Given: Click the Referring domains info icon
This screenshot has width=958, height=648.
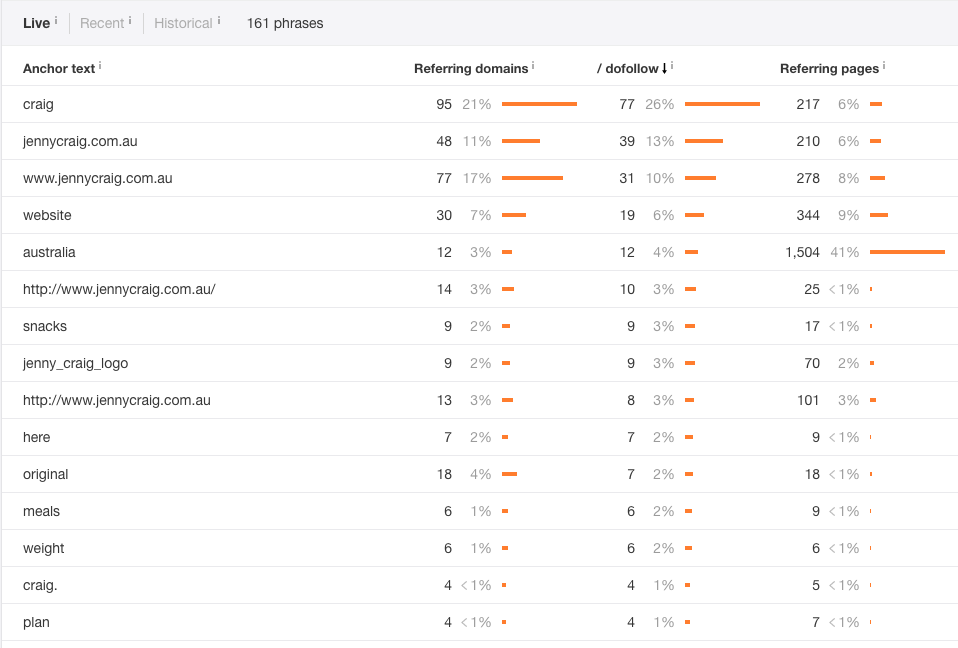Looking at the screenshot, I should [533, 66].
